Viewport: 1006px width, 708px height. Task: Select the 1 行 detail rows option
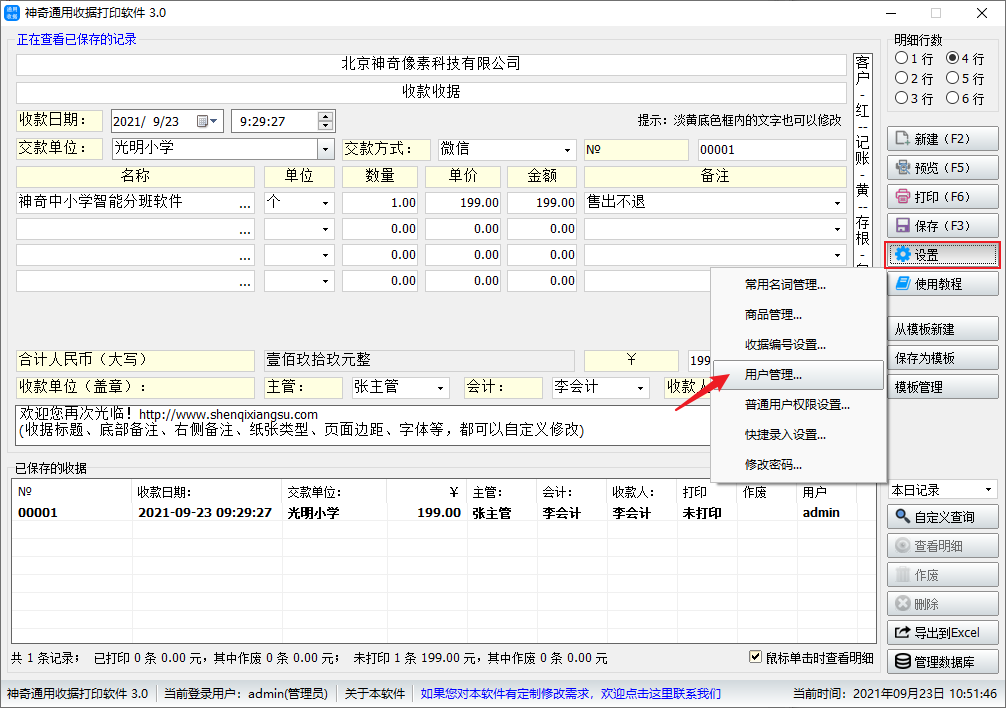point(902,58)
